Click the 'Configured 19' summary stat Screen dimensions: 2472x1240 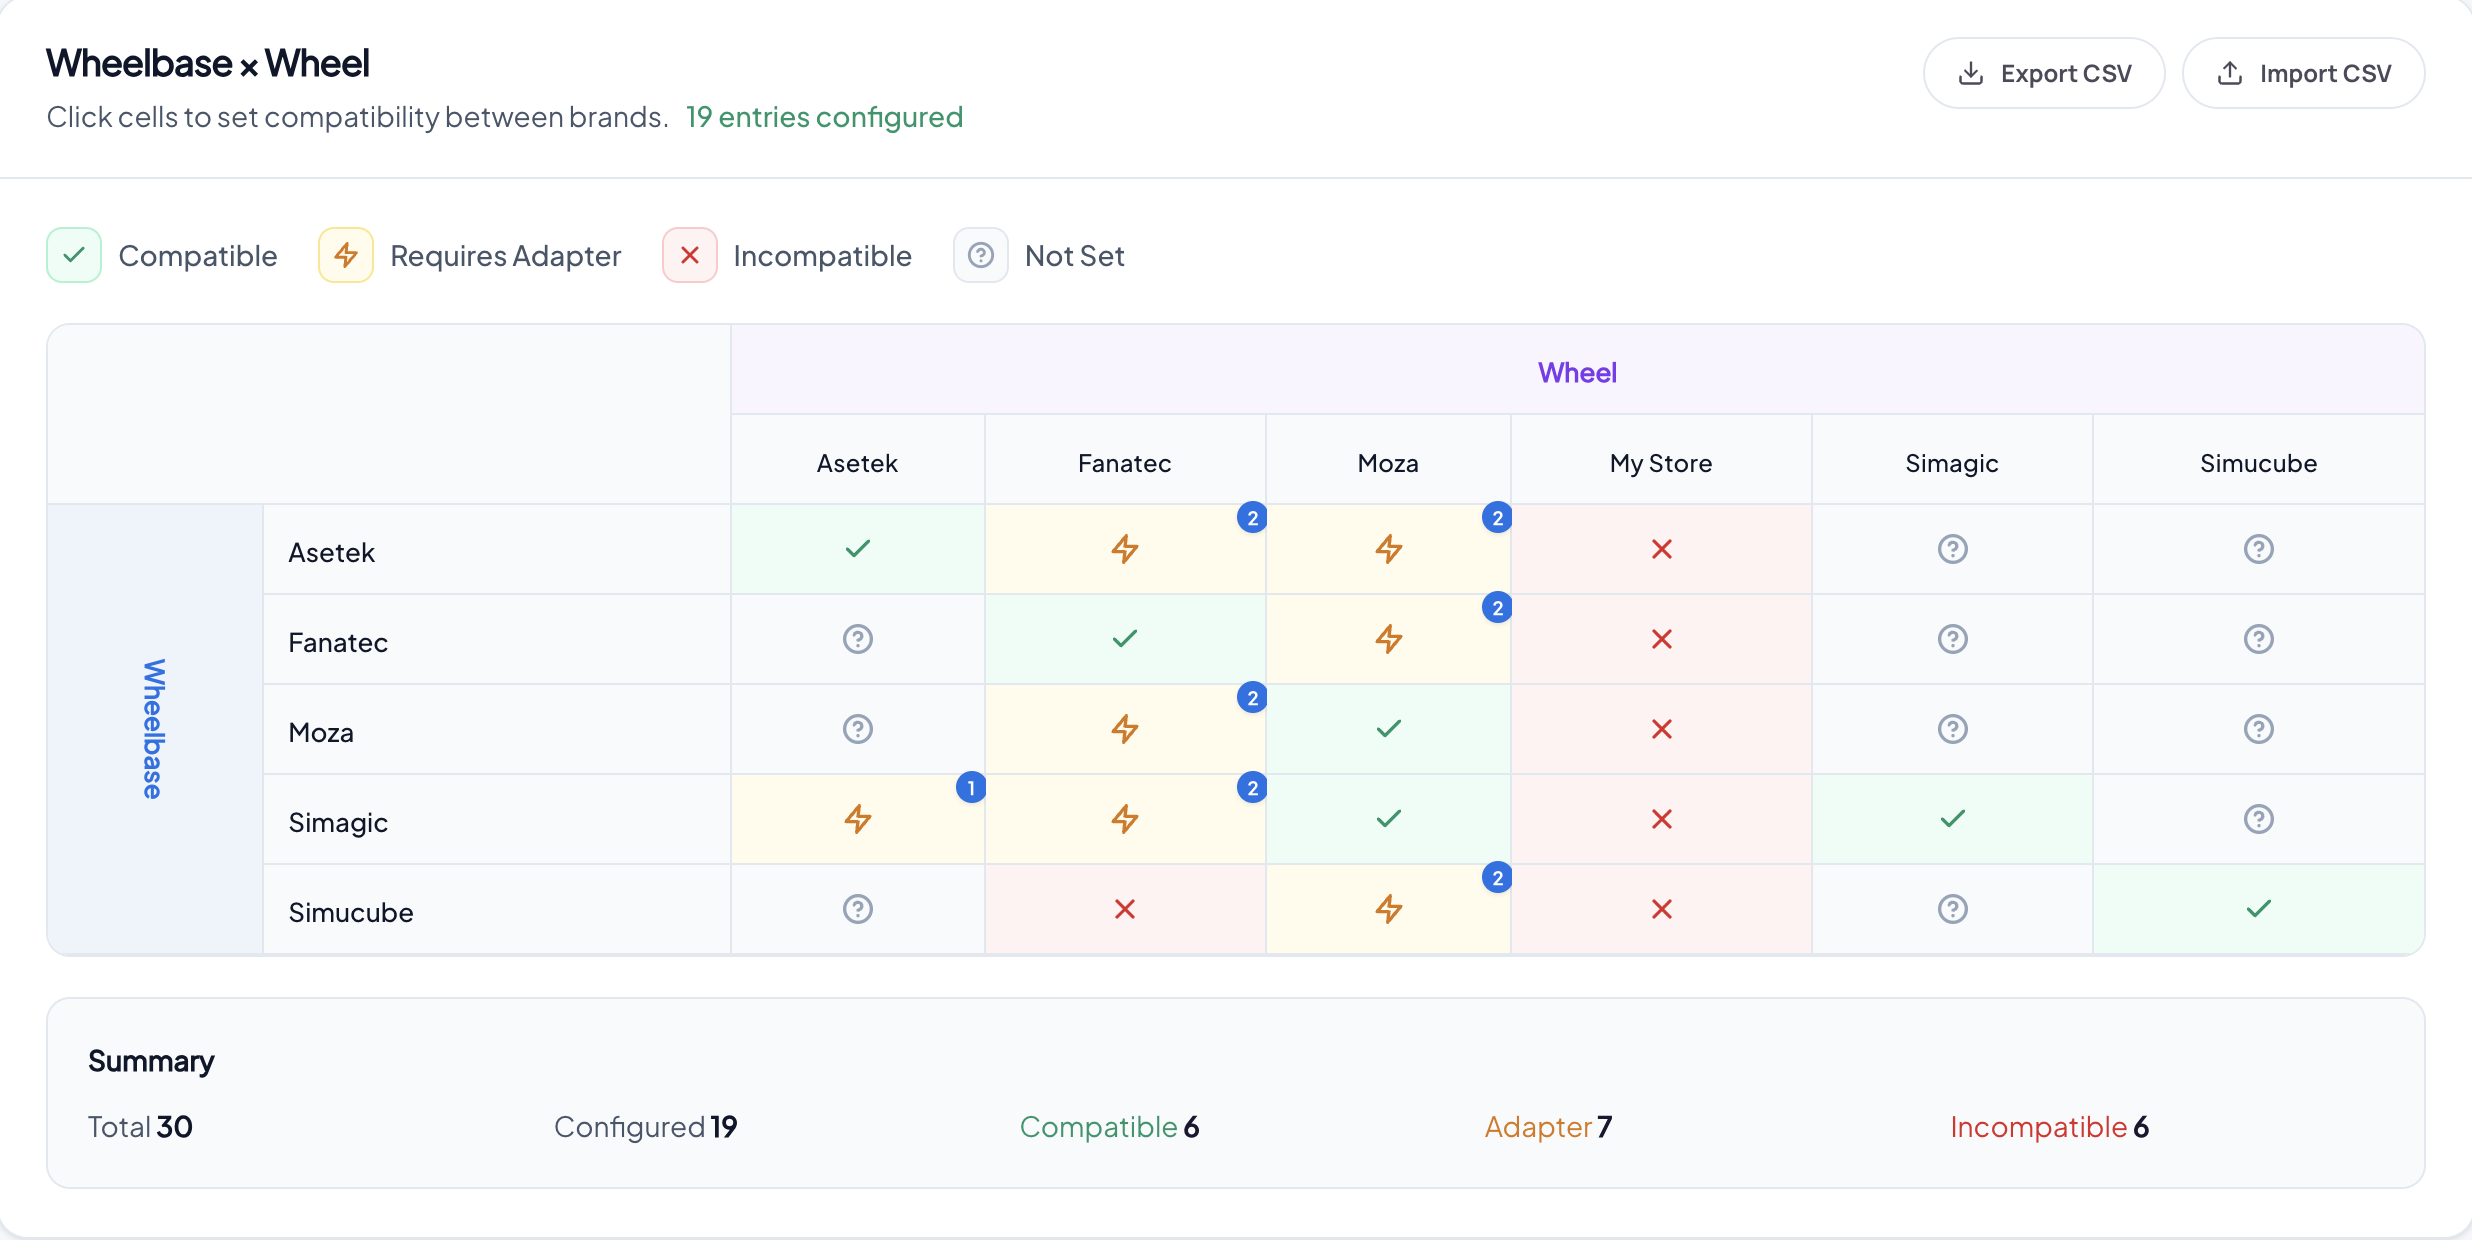click(646, 1127)
